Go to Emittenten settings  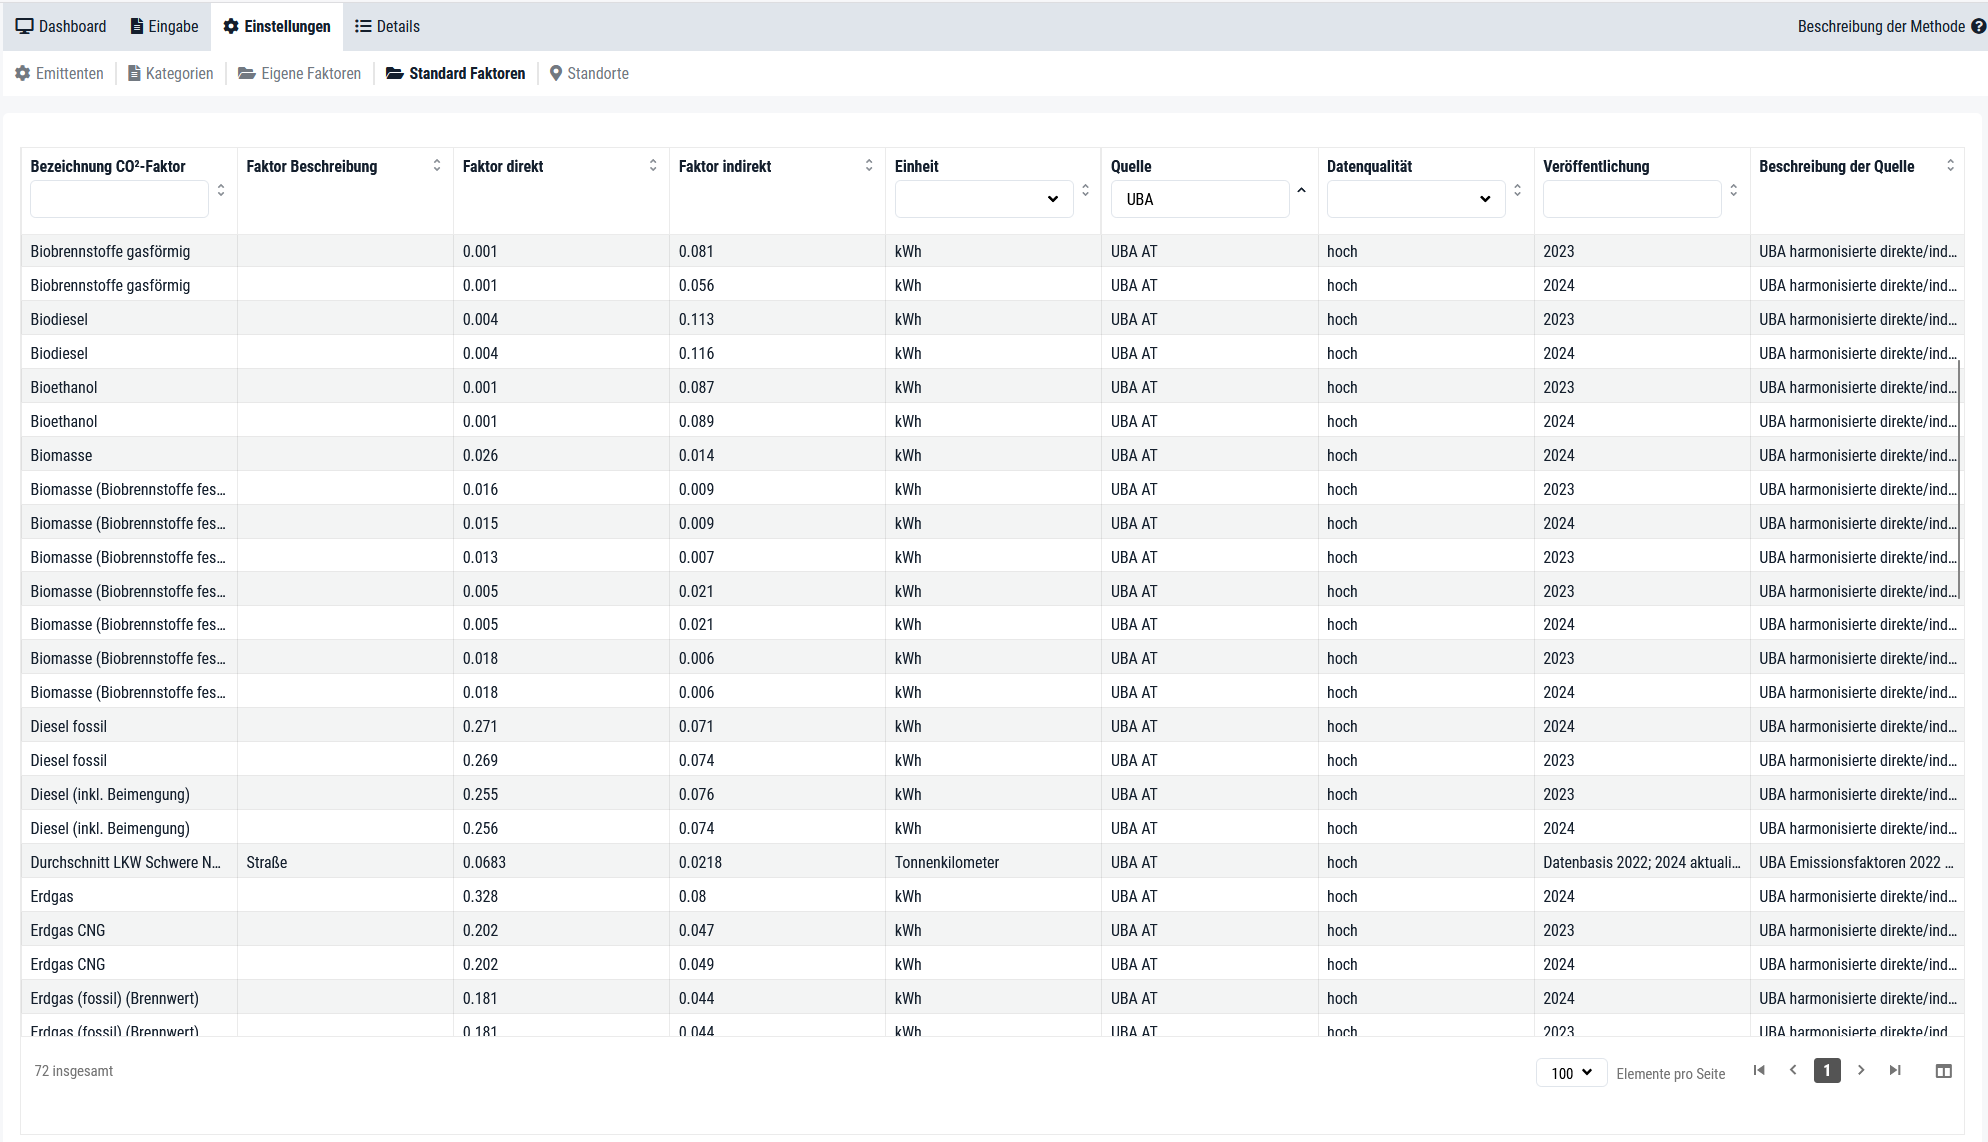(x=59, y=73)
